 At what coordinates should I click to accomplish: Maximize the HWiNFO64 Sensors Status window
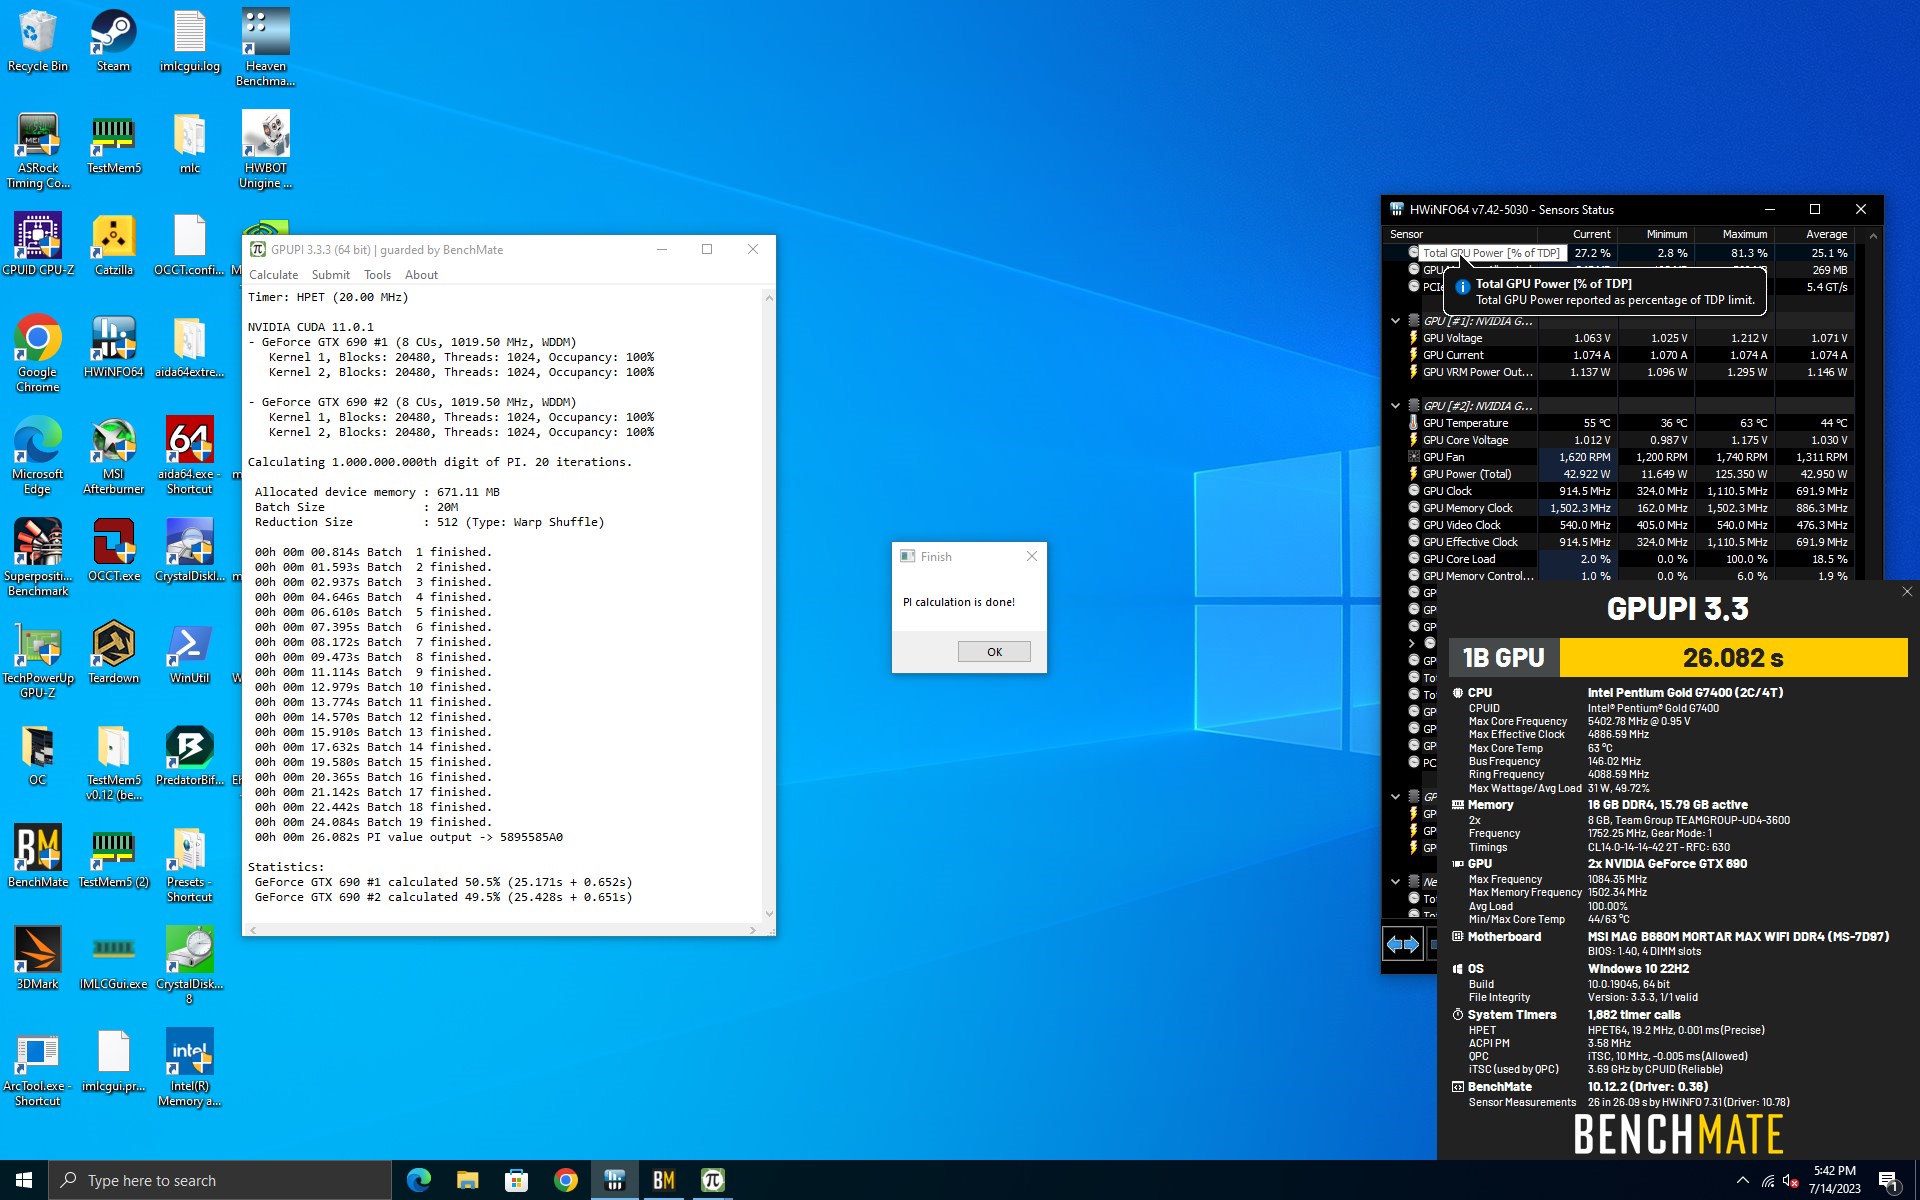coord(1815,209)
